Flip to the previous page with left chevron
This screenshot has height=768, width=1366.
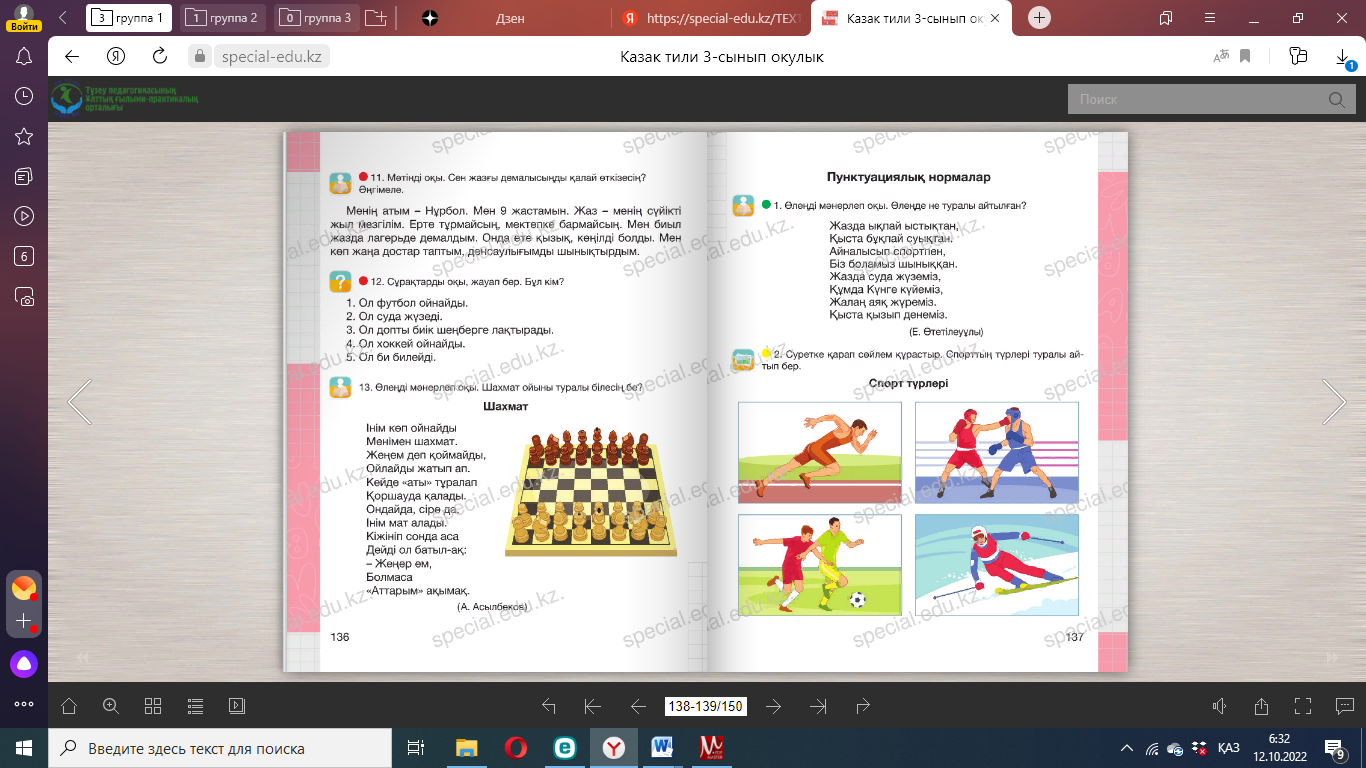click(x=79, y=402)
